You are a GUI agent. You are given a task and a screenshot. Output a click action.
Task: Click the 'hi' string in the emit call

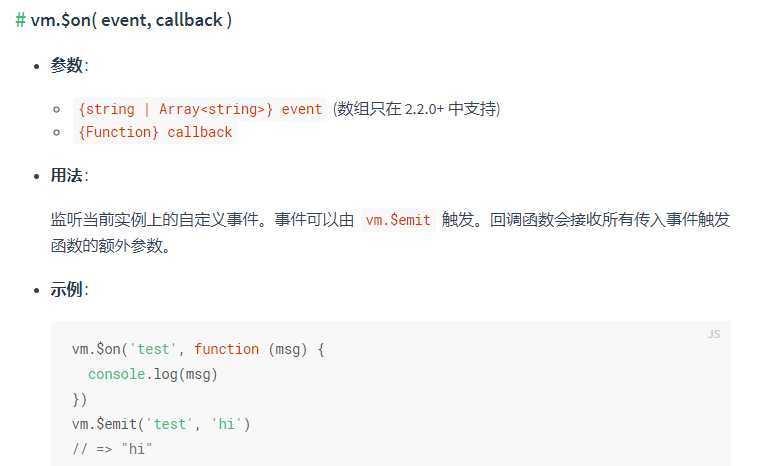(x=227, y=424)
